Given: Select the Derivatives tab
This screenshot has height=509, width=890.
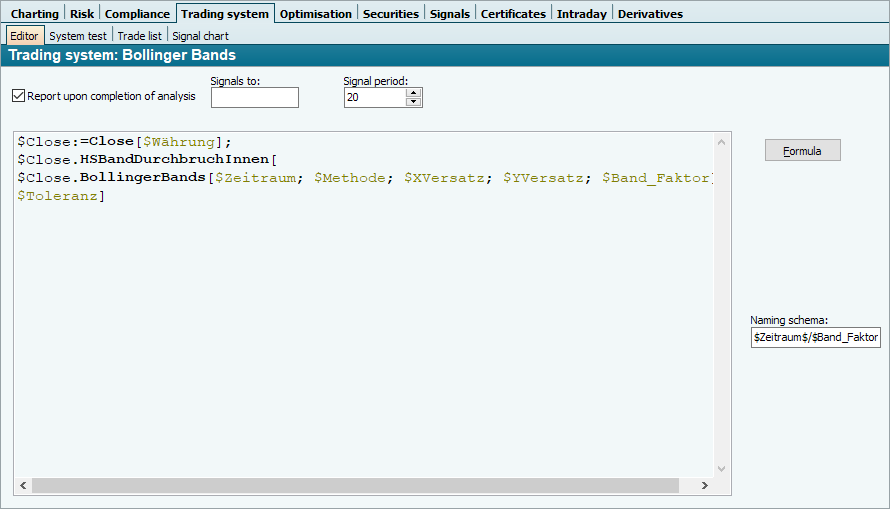Looking at the screenshot, I should [650, 14].
